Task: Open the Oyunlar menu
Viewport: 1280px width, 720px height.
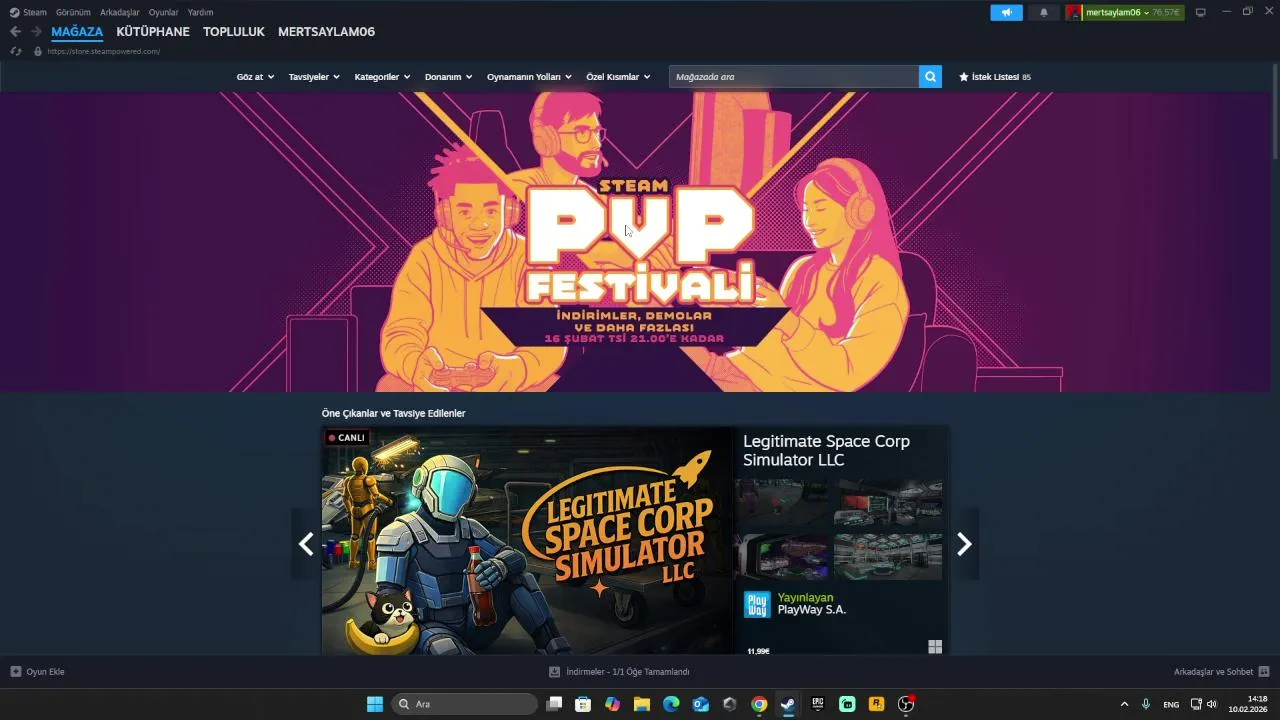Action: pos(164,12)
